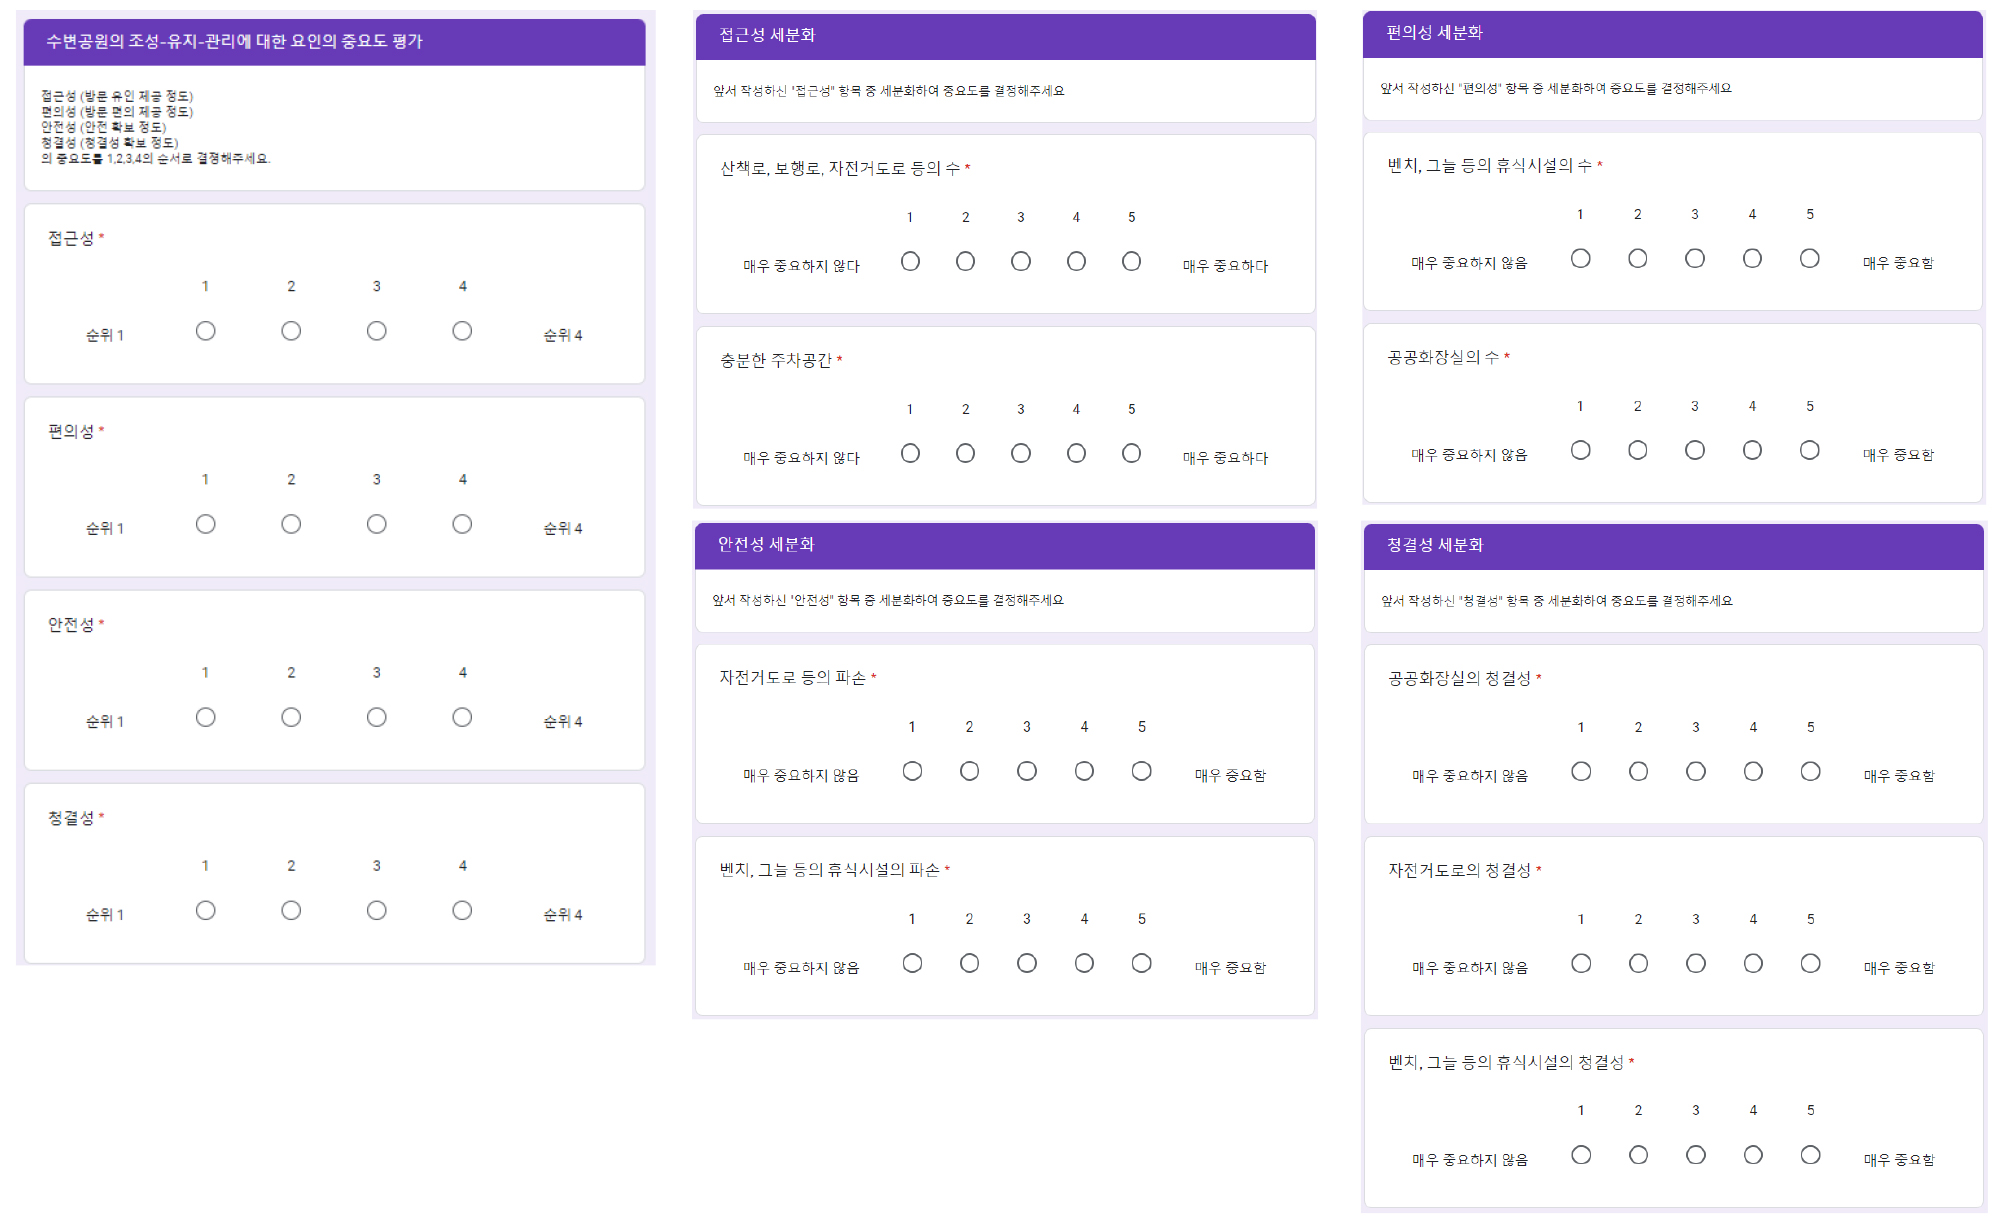
Task: Rate 공공화장실의 수 as 3
Action: [x=1695, y=450]
